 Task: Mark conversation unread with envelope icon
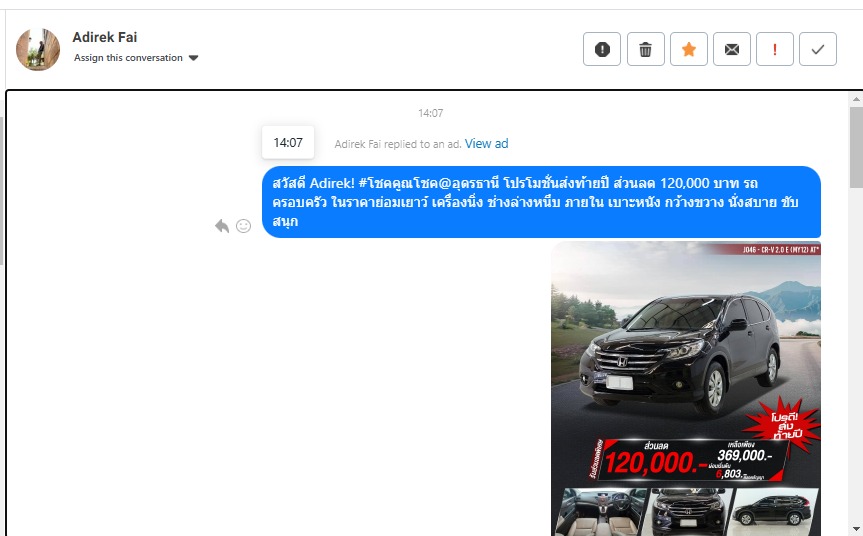731,50
